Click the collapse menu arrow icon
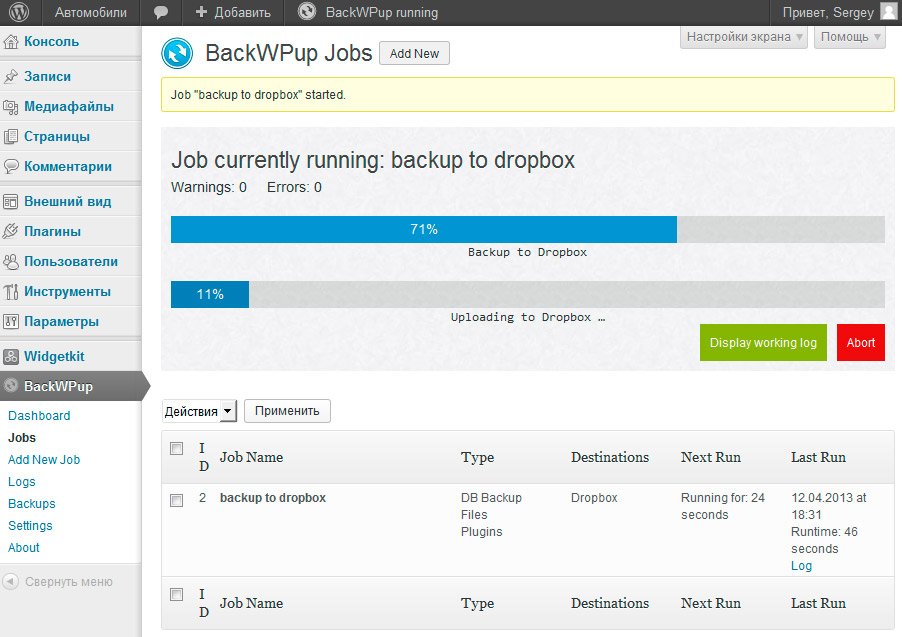Screen dimensions: 902x637 [11, 582]
